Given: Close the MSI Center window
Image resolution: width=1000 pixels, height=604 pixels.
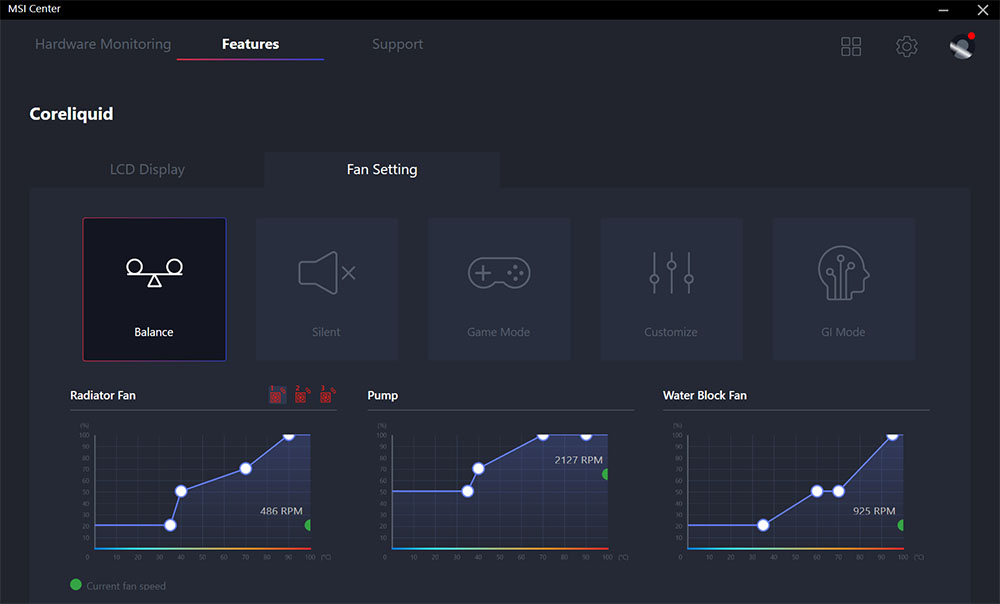Looking at the screenshot, I should [982, 10].
